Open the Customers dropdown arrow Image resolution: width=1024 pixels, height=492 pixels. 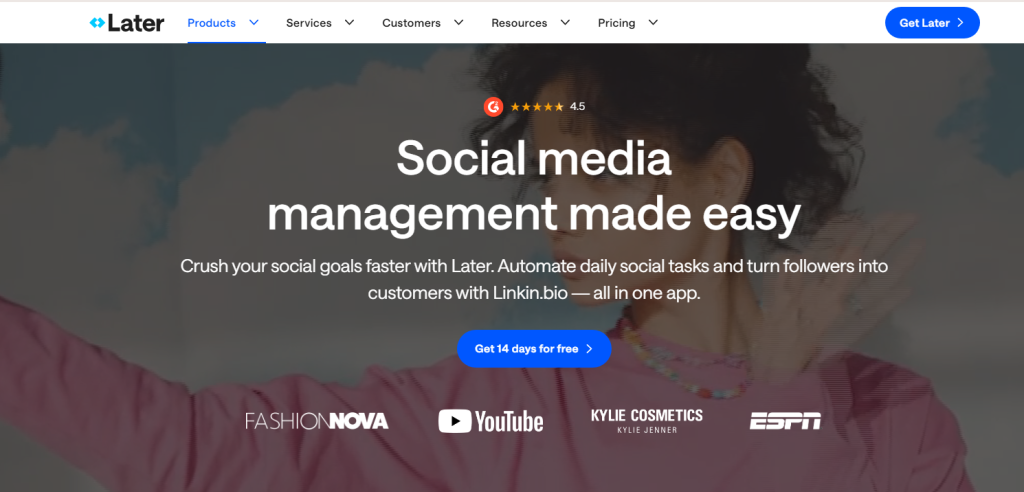tap(458, 23)
